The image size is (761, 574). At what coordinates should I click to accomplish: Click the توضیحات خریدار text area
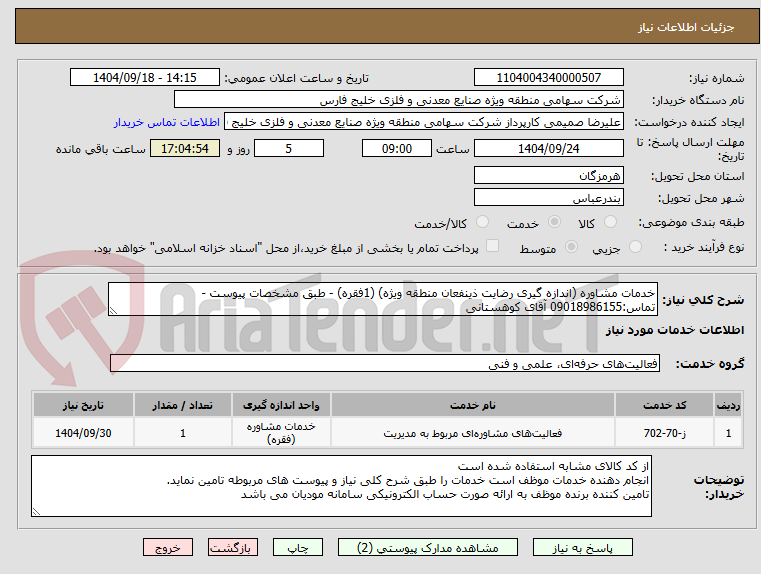pyautogui.click(x=341, y=486)
